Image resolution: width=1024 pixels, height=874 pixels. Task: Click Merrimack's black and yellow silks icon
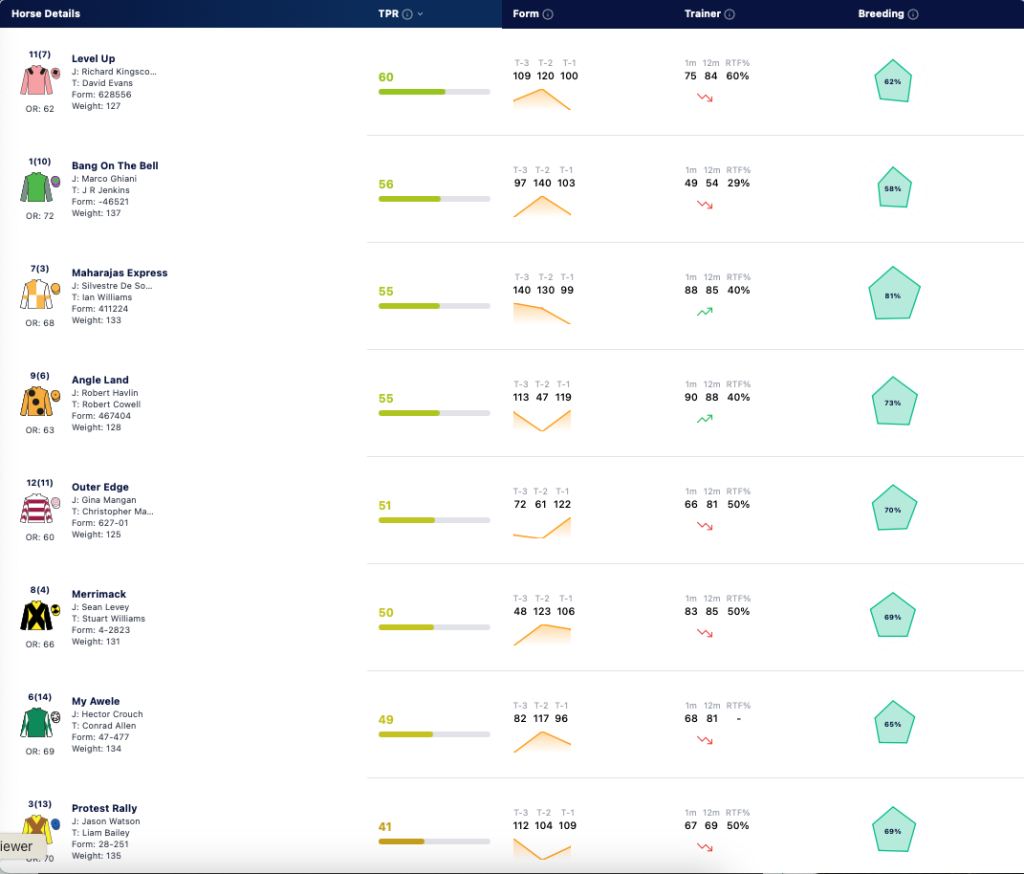point(37,615)
